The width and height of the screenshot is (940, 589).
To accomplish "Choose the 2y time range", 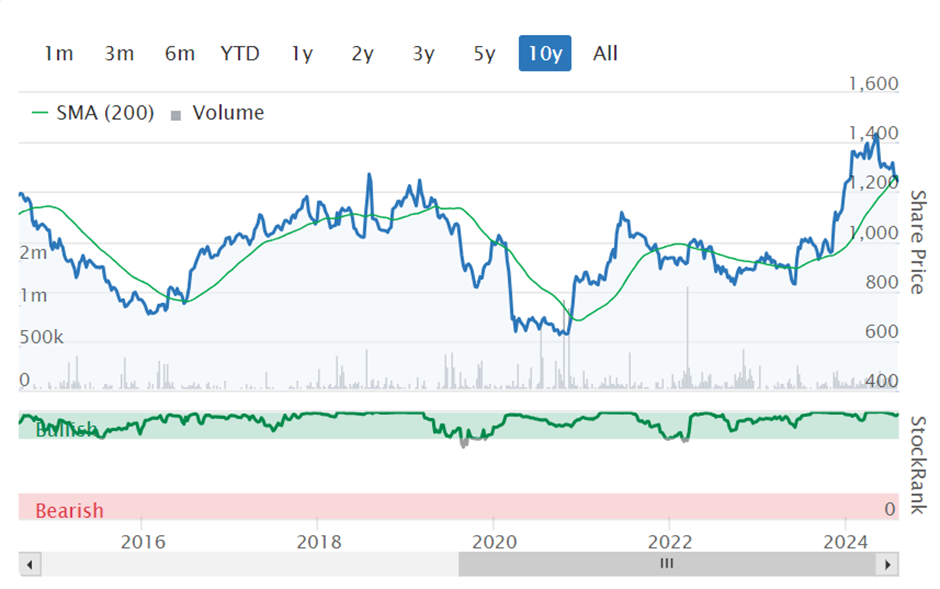I will 362,53.
